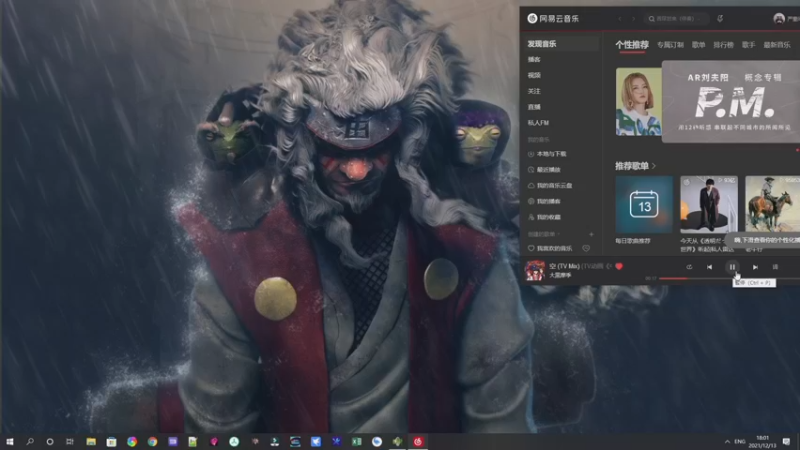This screenshot has height=450, width=800.
Task: Go forward with the right arrow in header
Action: pyautogui.click(x=634, y=19)
